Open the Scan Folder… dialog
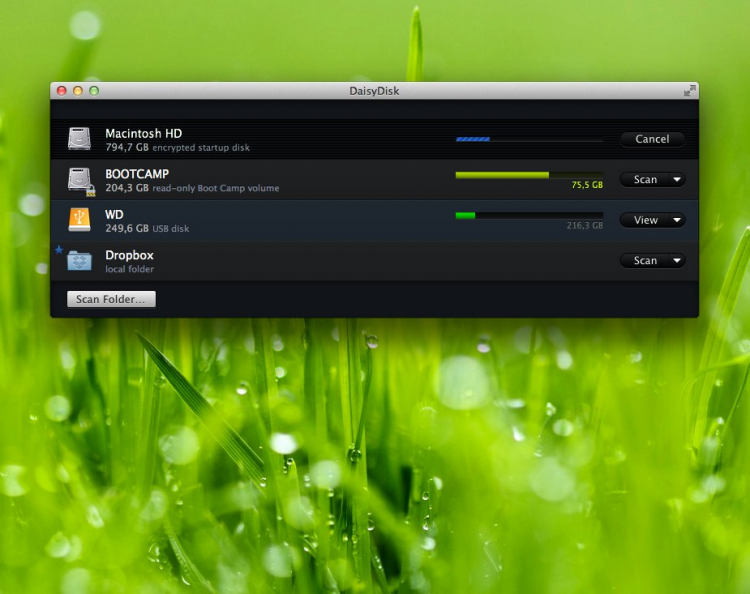This screenshot has width=750, height=594. click(111, 299)
